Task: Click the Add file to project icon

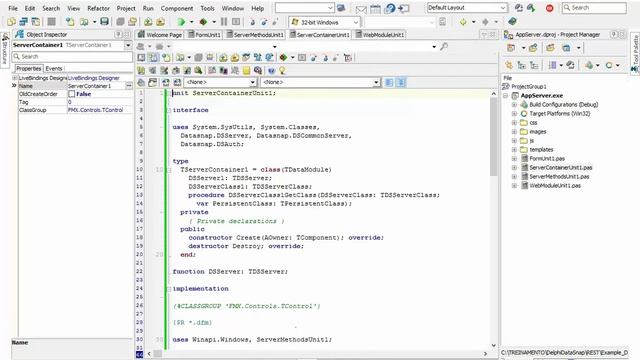Action: click(148, 22)
